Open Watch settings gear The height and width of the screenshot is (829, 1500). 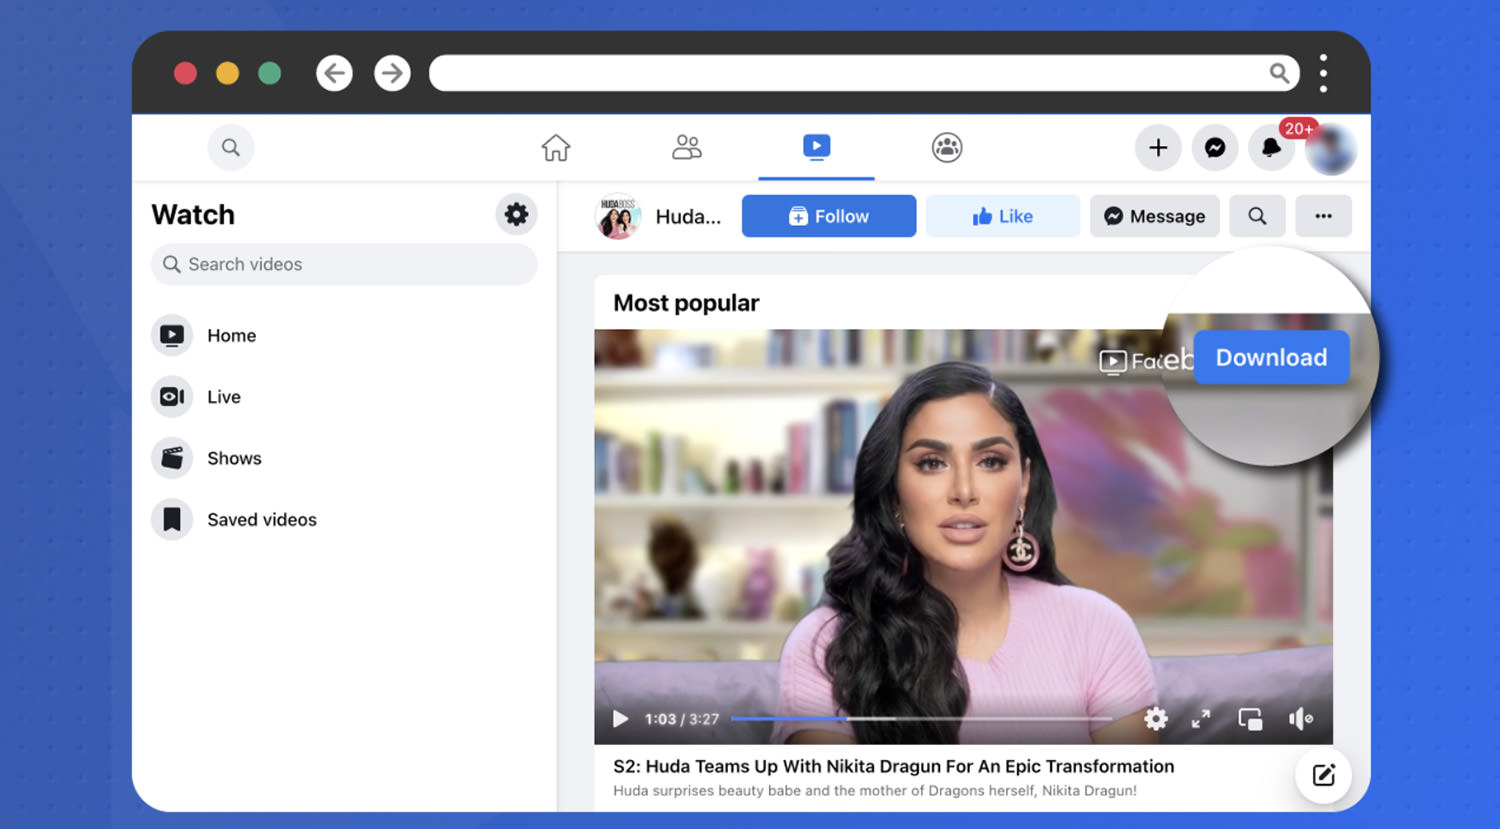click(x=516, y=214)
